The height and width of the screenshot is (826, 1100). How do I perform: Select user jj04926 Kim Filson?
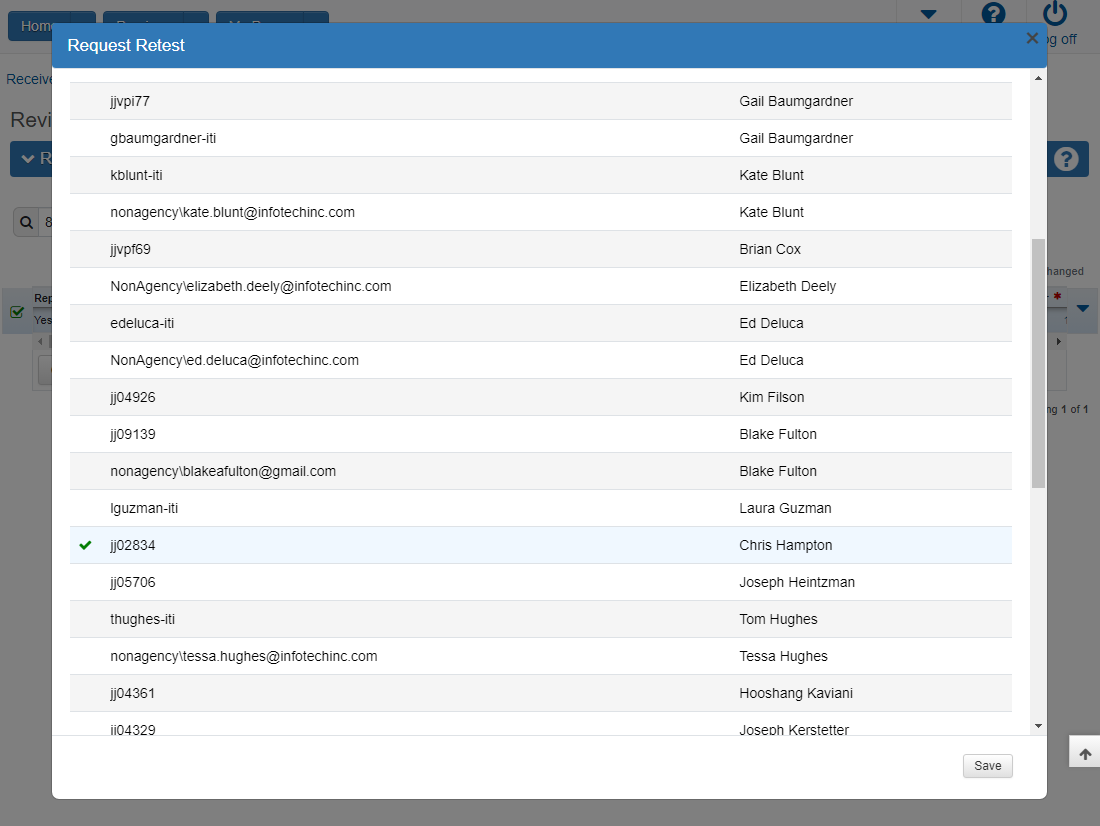tap(541, 397)
